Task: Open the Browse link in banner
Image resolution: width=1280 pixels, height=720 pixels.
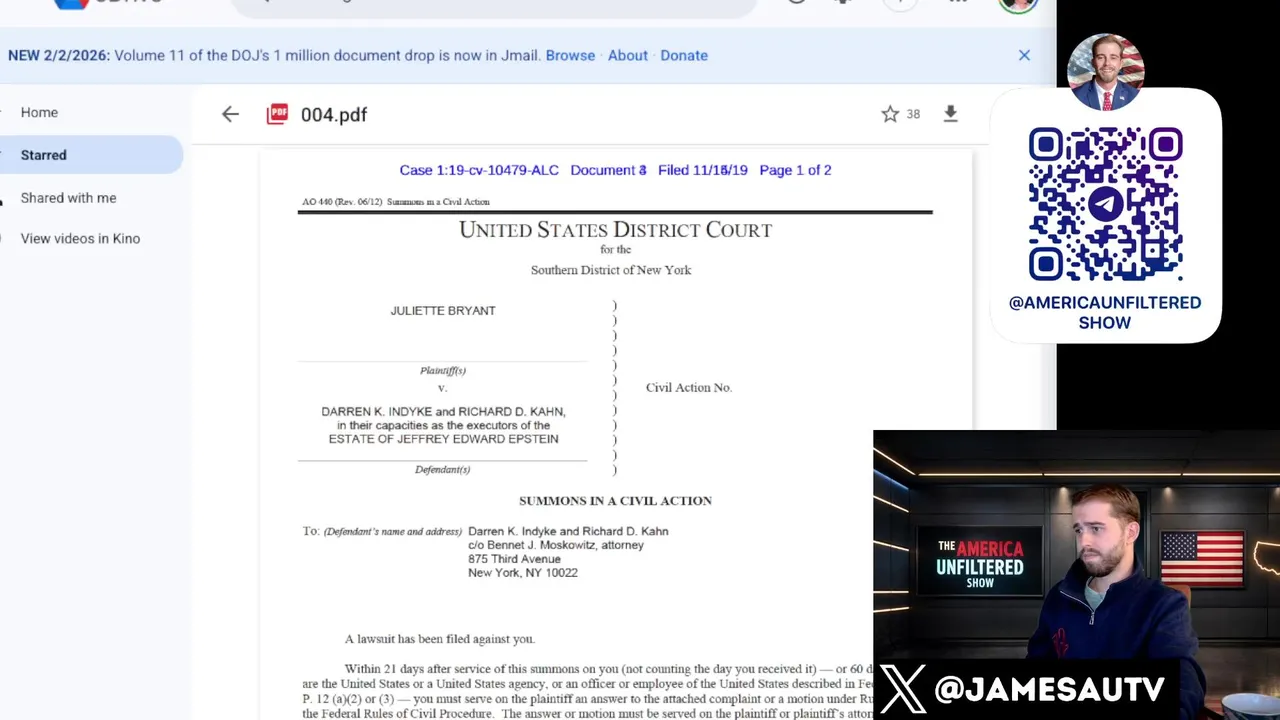Action: pos(570,55)
